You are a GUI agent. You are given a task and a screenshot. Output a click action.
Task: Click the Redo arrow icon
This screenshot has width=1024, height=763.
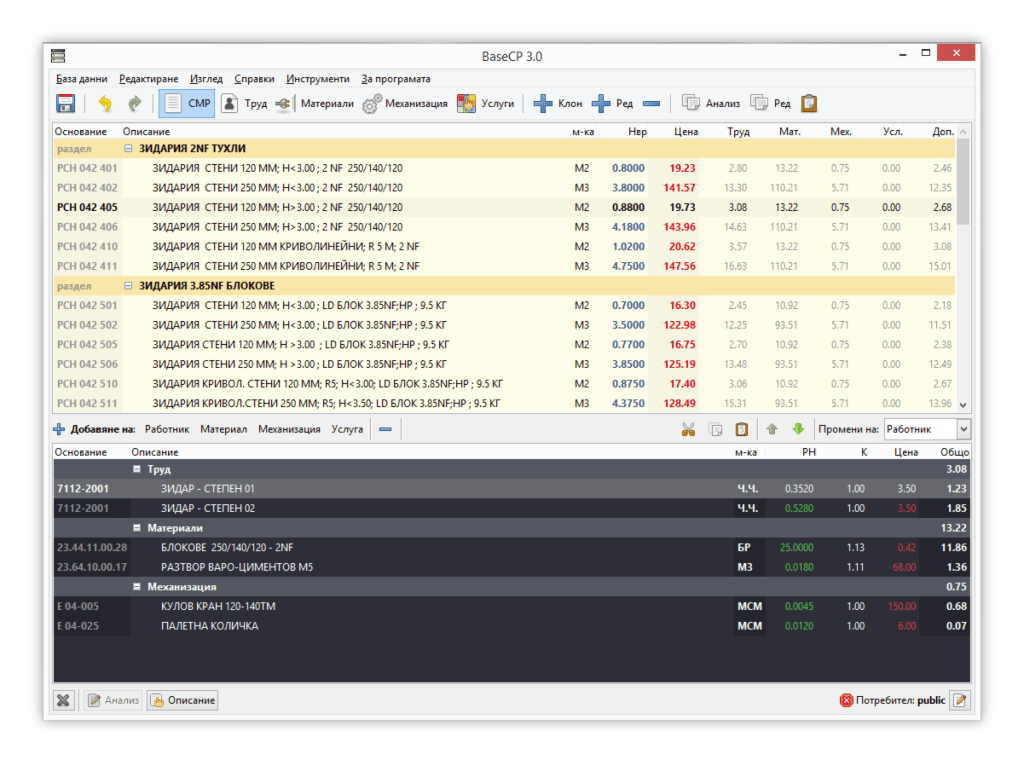[134, 103]
